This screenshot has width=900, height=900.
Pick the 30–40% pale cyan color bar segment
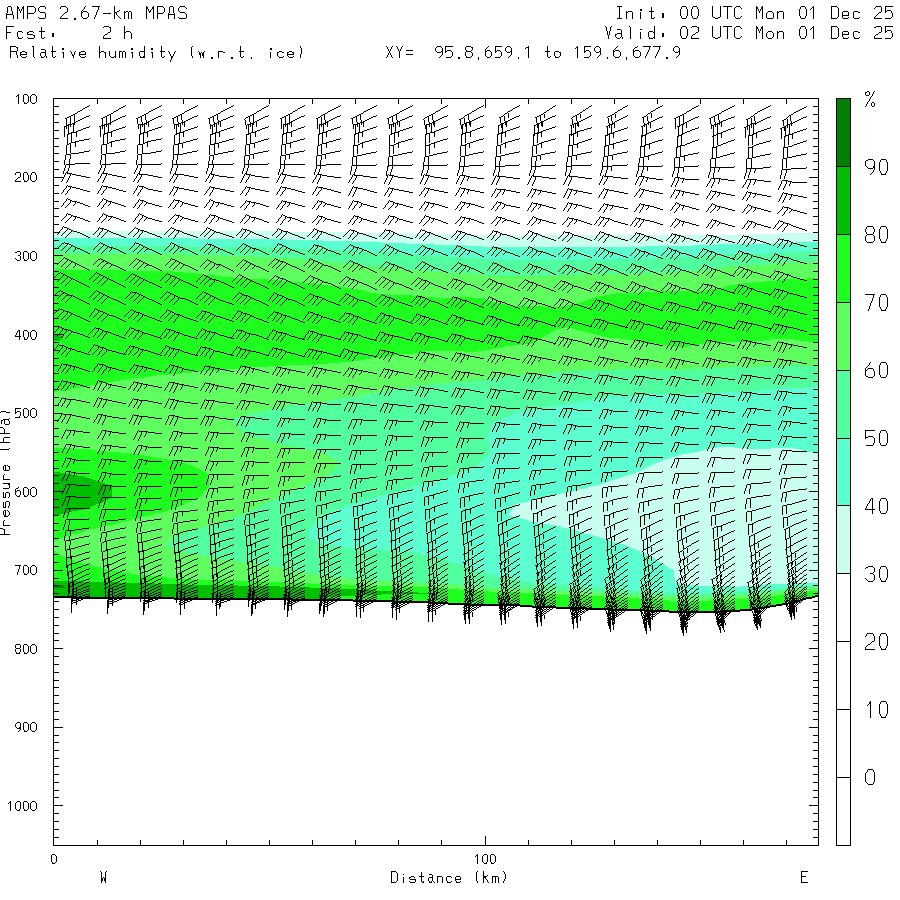(843, 540)
